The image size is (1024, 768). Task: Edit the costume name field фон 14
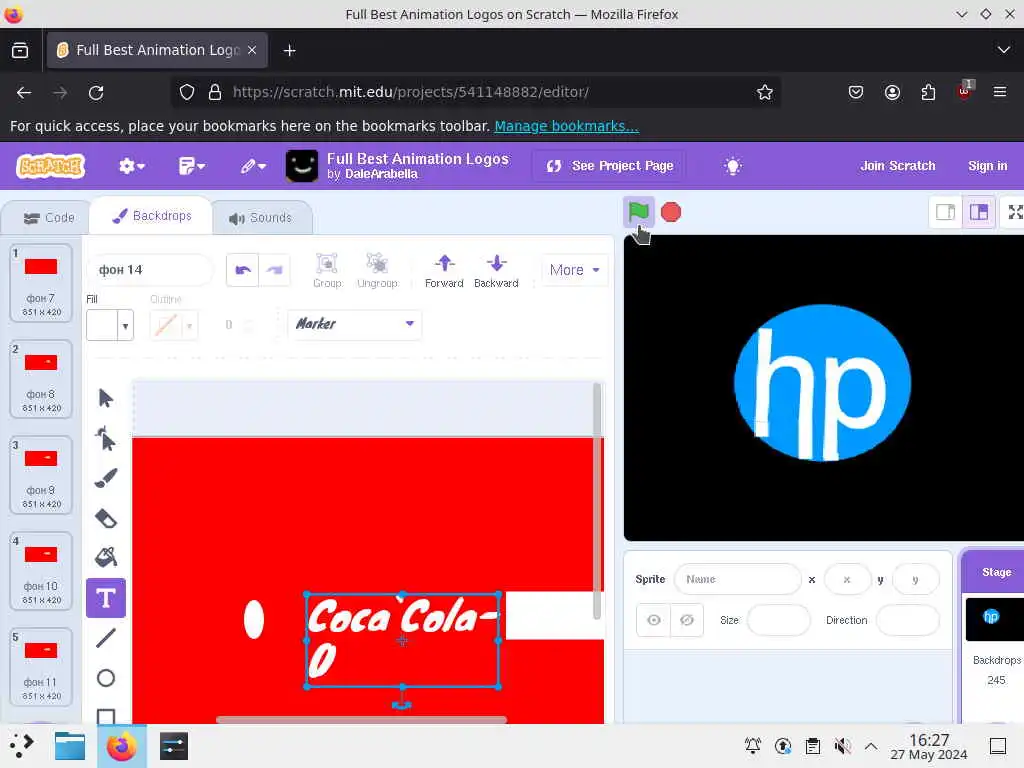click(150, 270)
